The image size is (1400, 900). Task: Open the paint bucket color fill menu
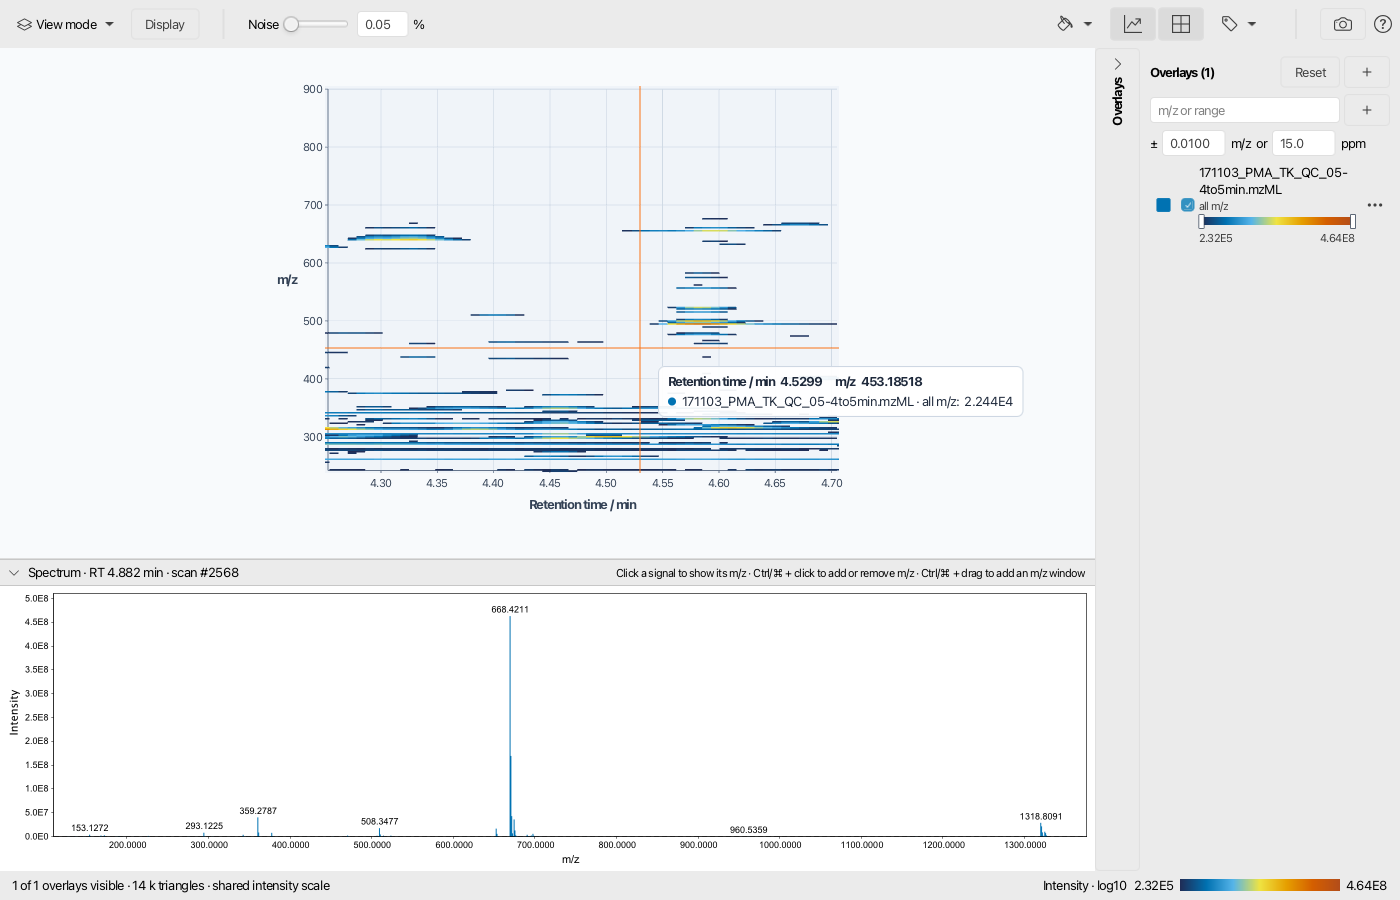[x=1074, y=24]
